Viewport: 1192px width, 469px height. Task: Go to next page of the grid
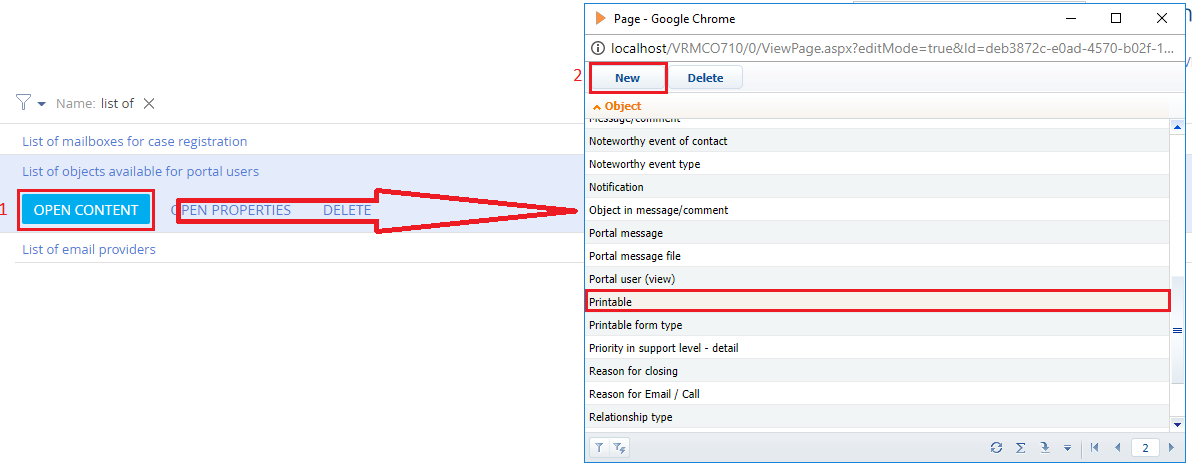(1171, 448)
